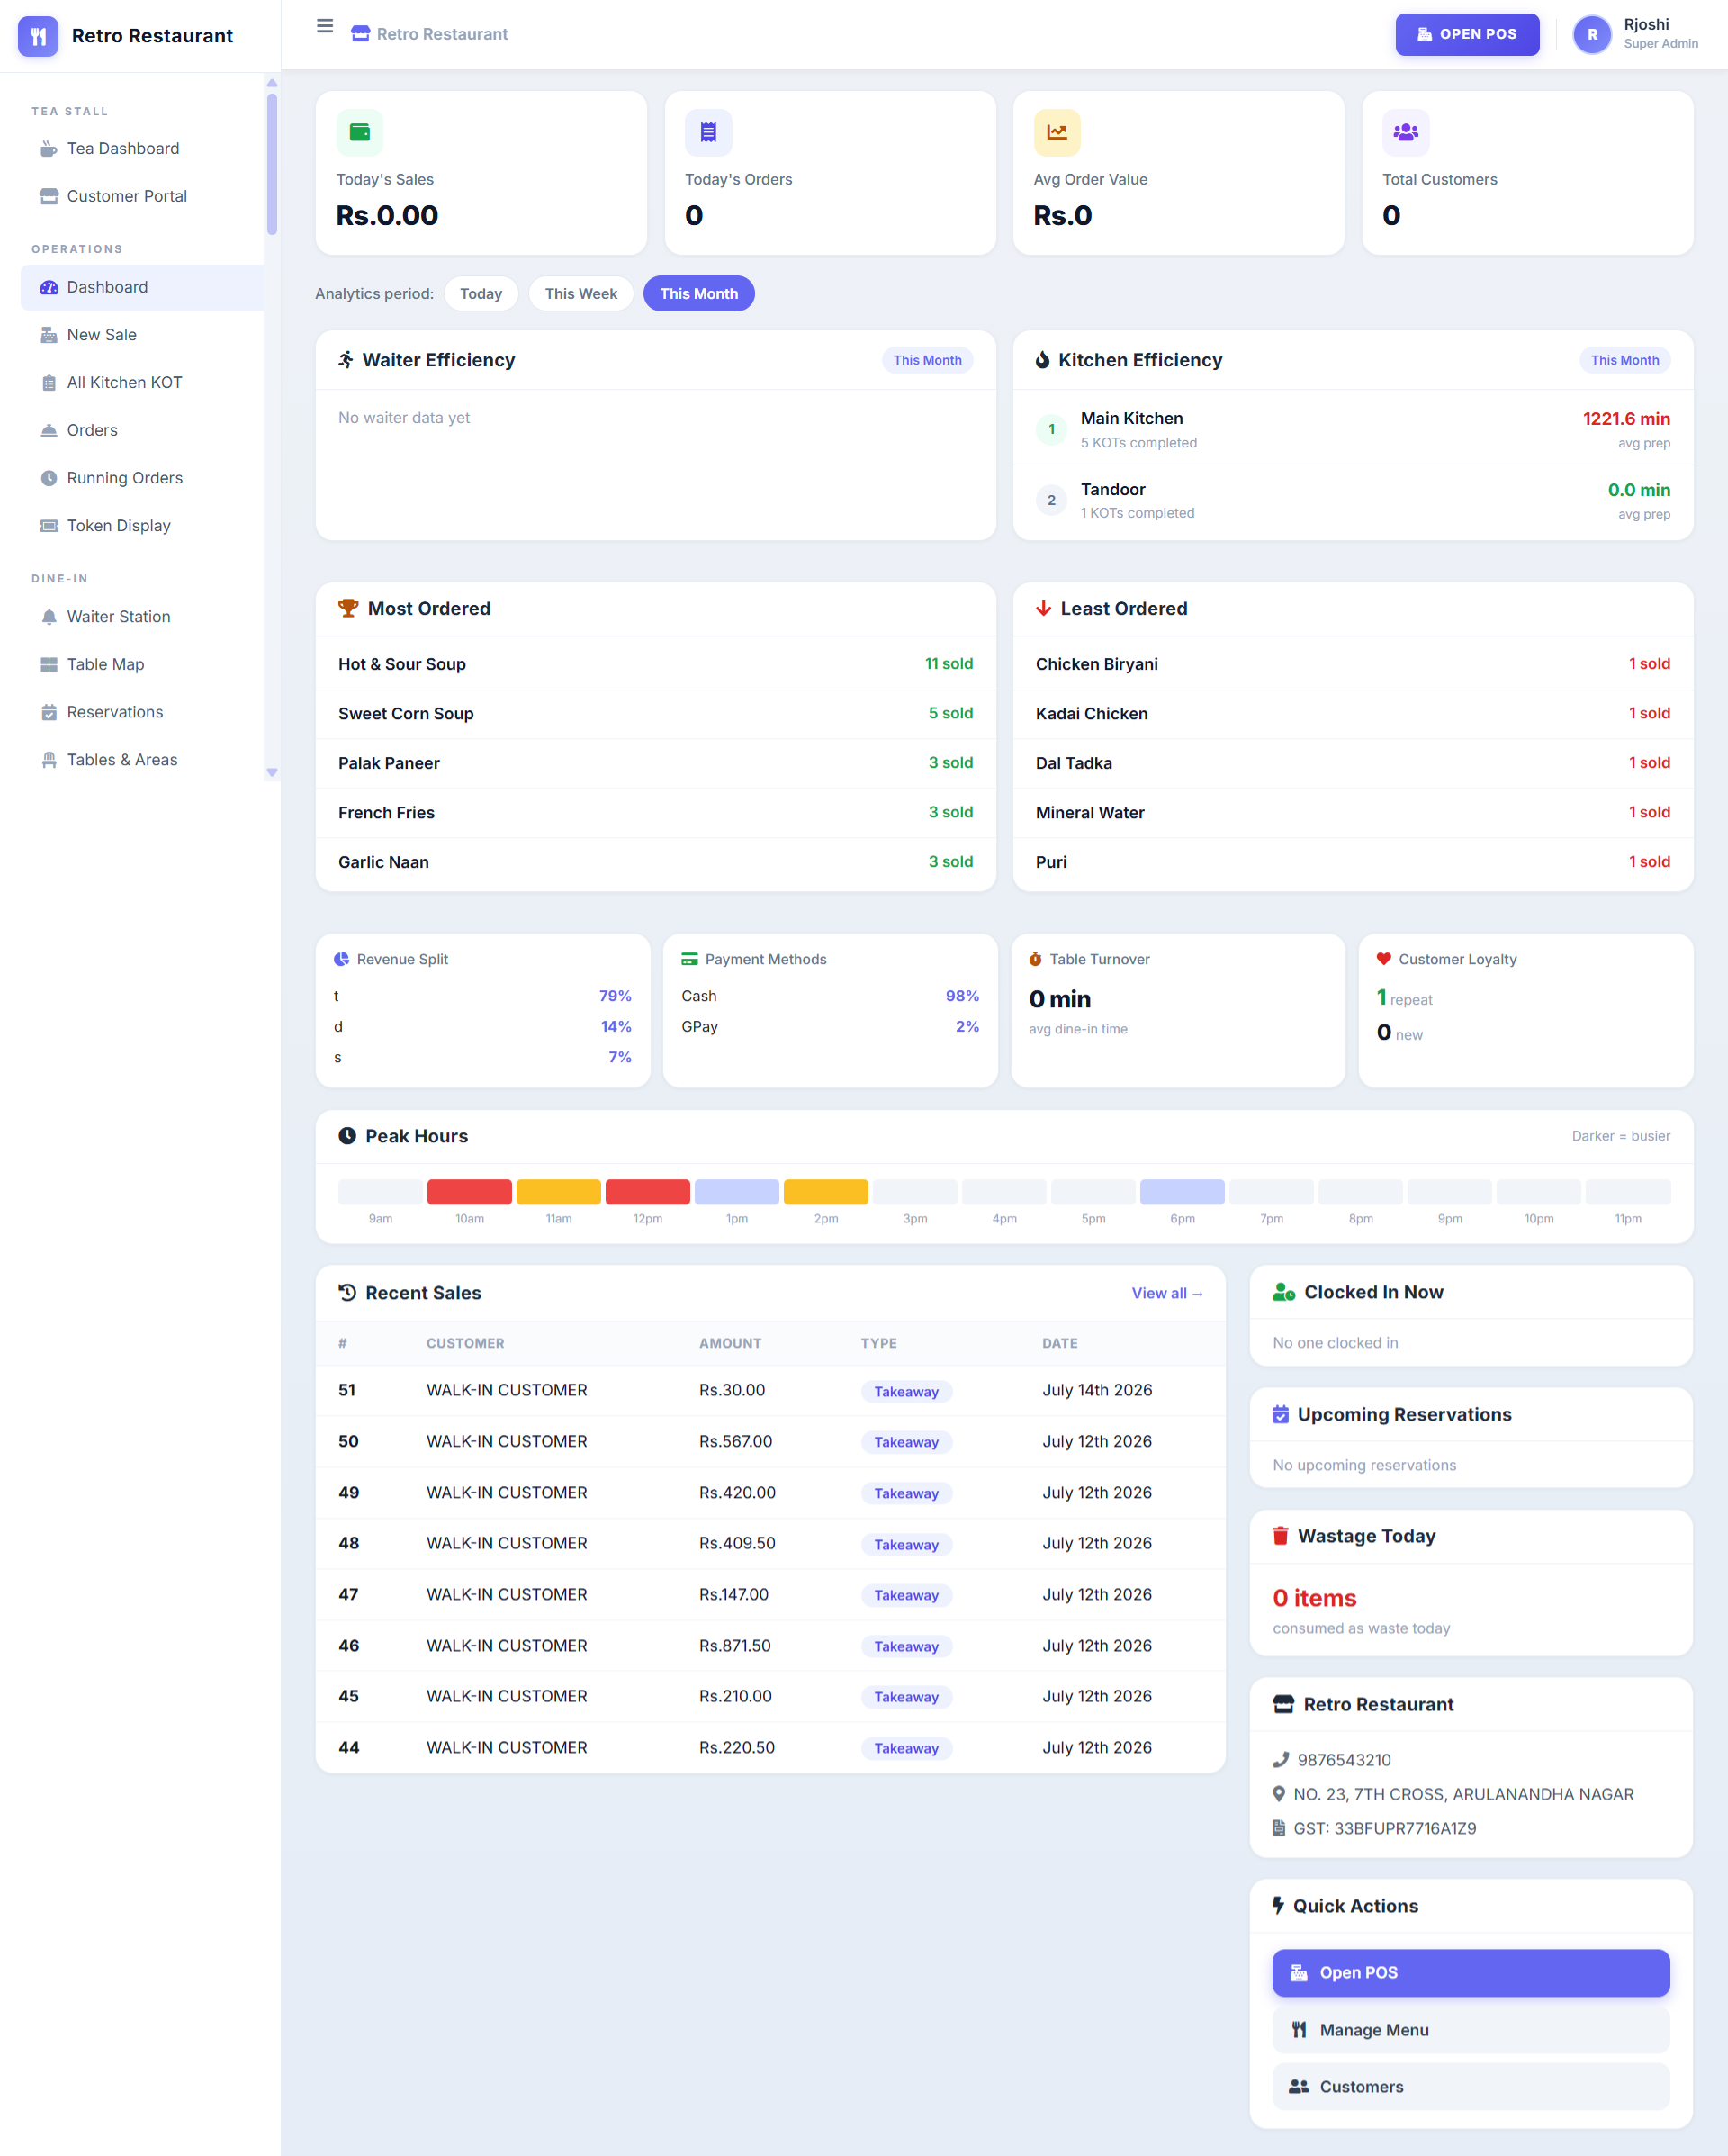Screen dimensions: 1728x2156
Task: Click the Retro Restaurant breadcrumb link
Action: [442, 34]
